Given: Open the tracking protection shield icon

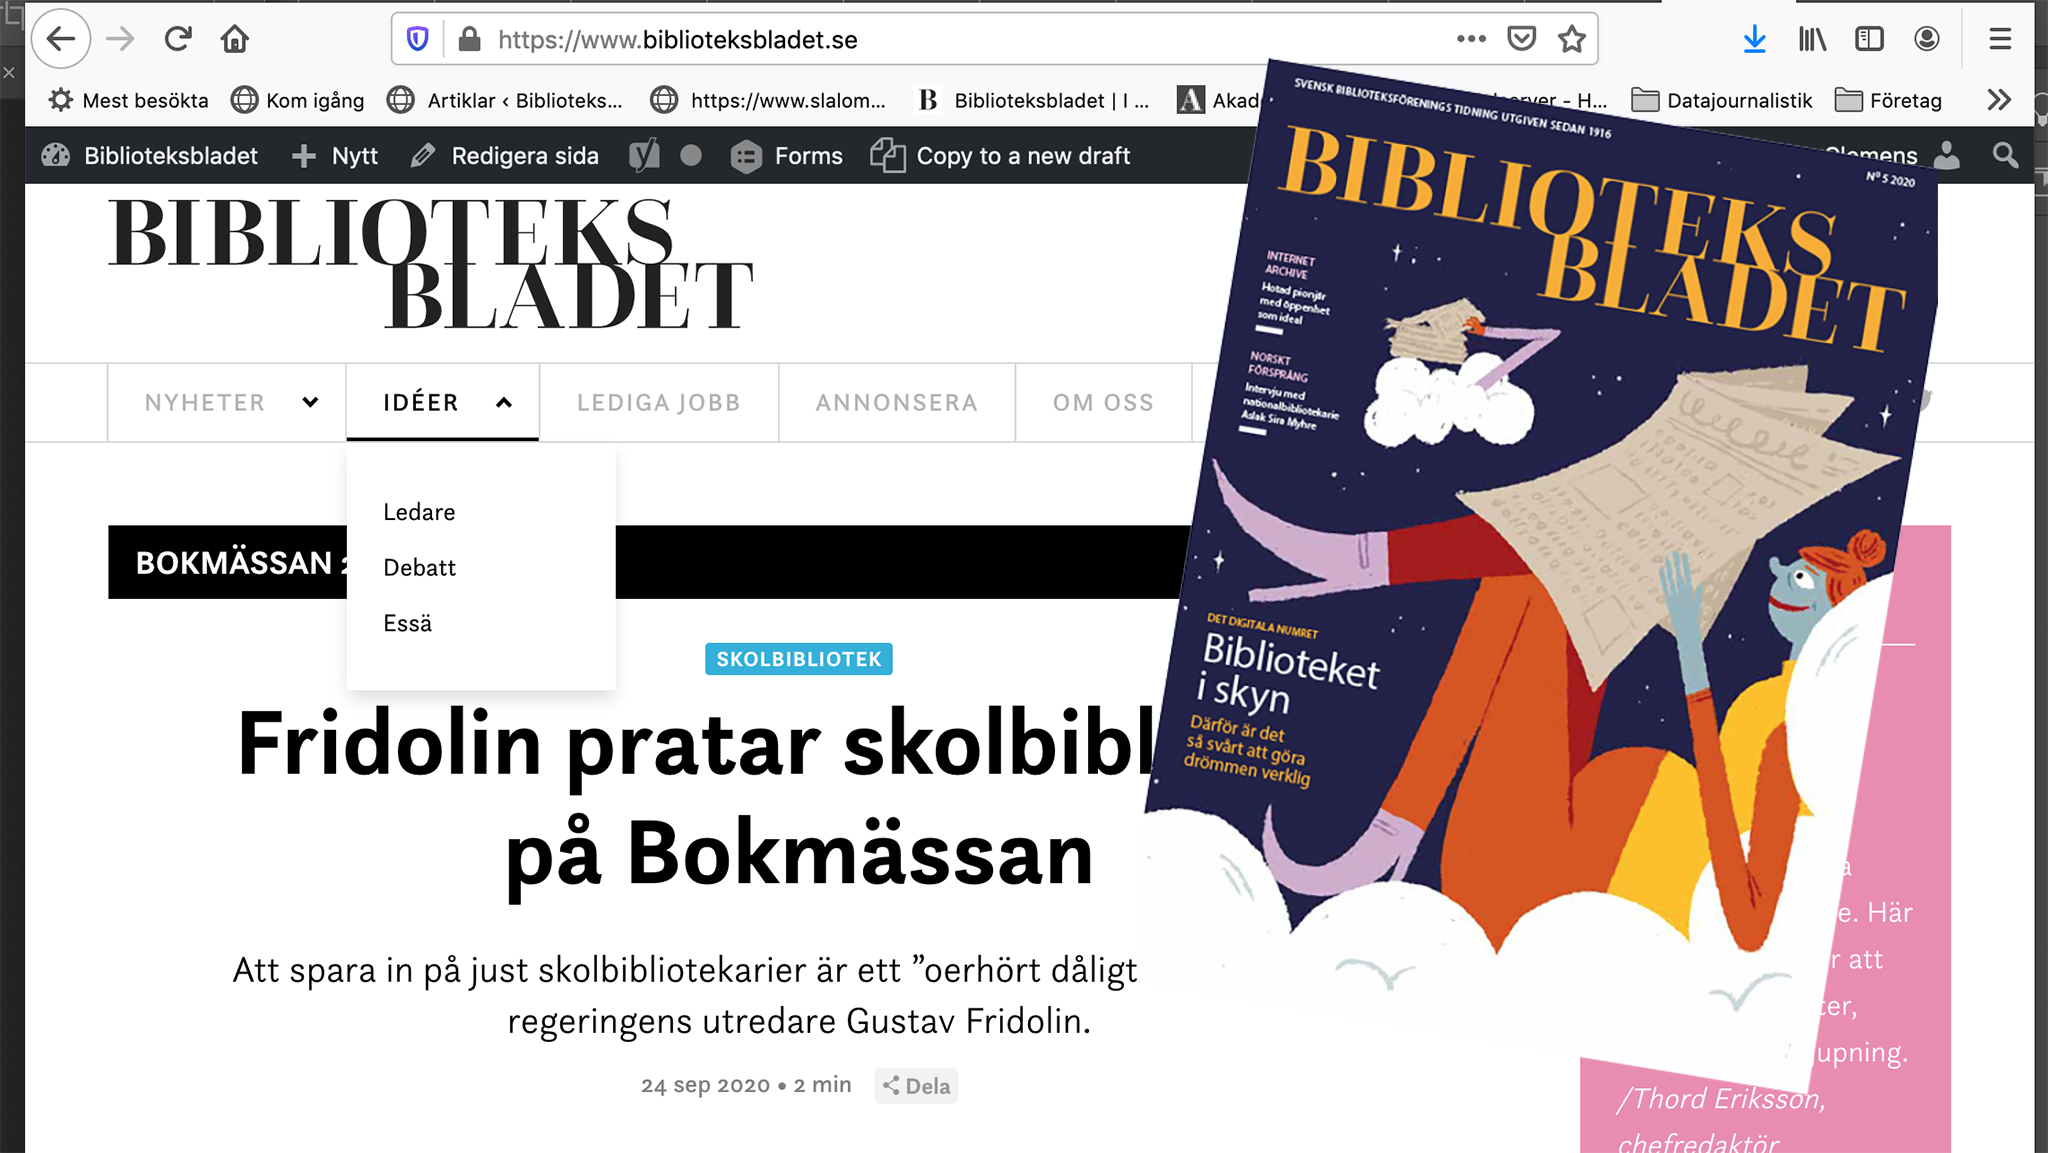Looking at the screenshot, I should click(x=417, y=39).
